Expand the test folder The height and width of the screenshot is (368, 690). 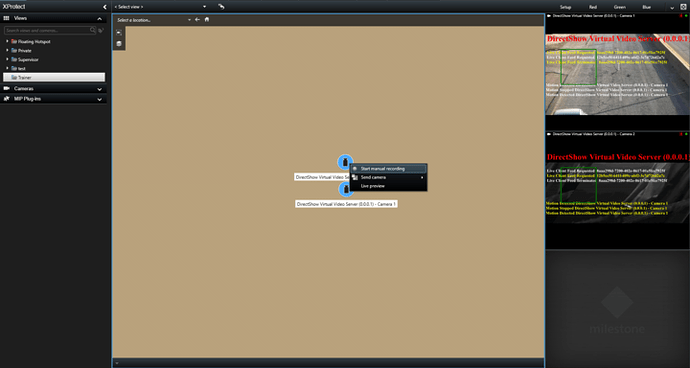pos(7,68)
